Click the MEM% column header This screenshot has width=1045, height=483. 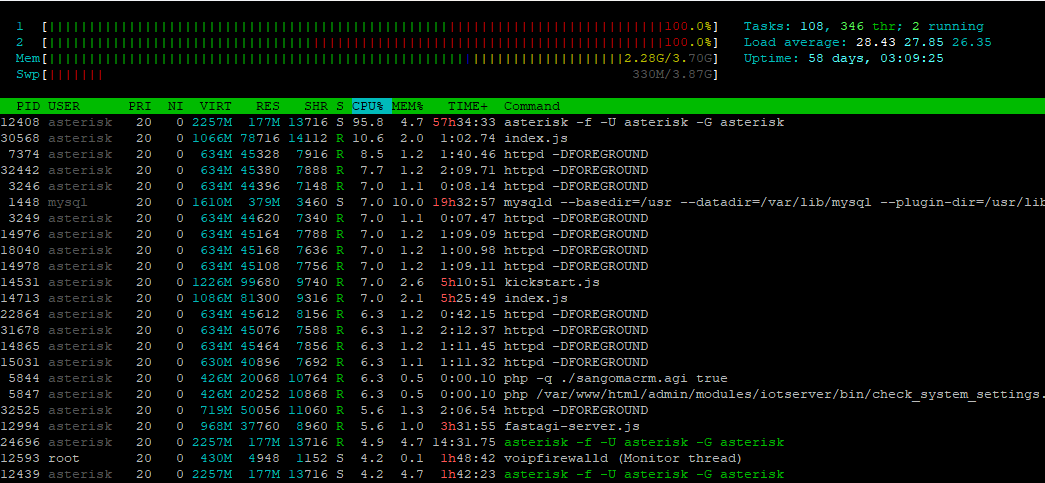pyautogui.click(x=407, y=106)
